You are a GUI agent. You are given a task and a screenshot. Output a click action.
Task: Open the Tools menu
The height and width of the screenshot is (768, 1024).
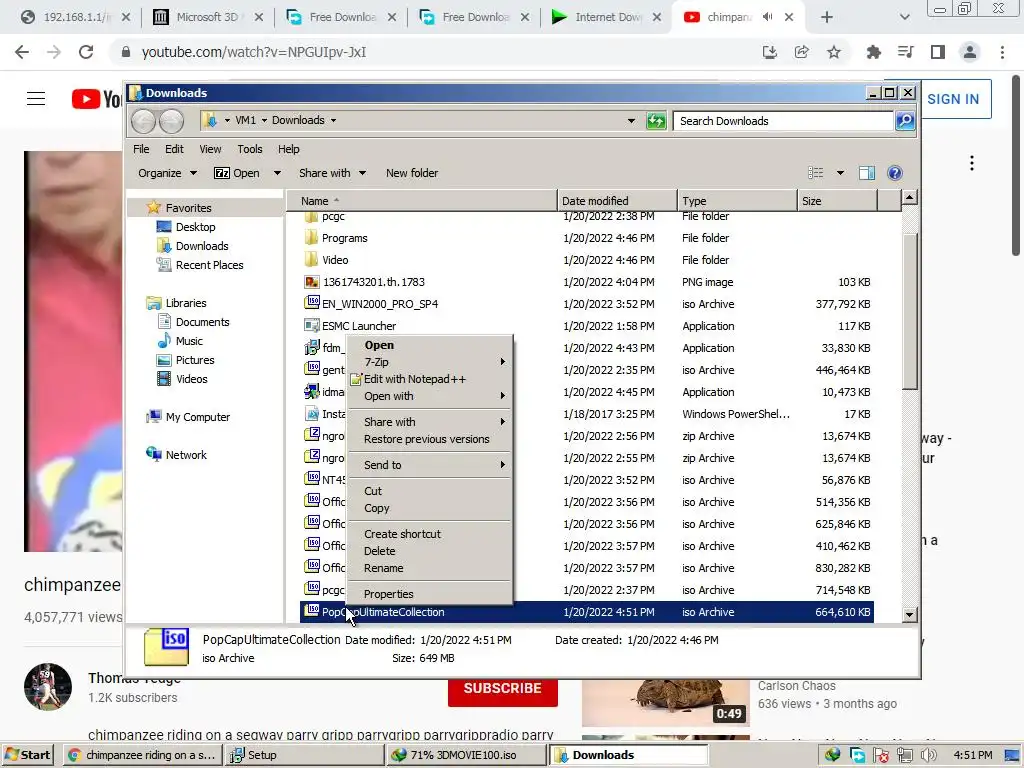[x=249, y=149]
